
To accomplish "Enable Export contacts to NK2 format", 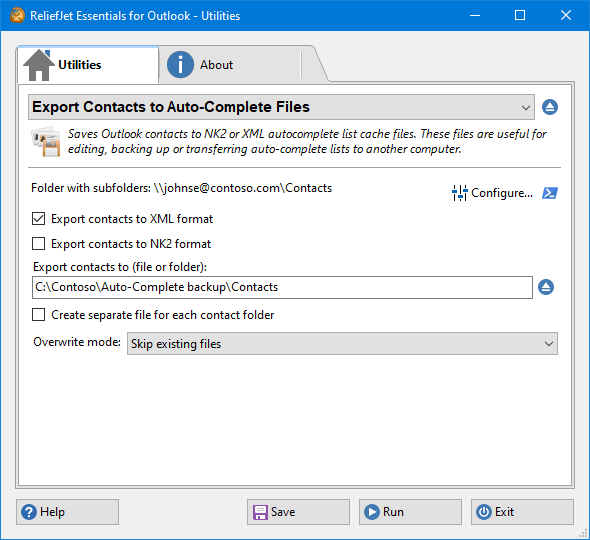I will (x=38, y=244).
